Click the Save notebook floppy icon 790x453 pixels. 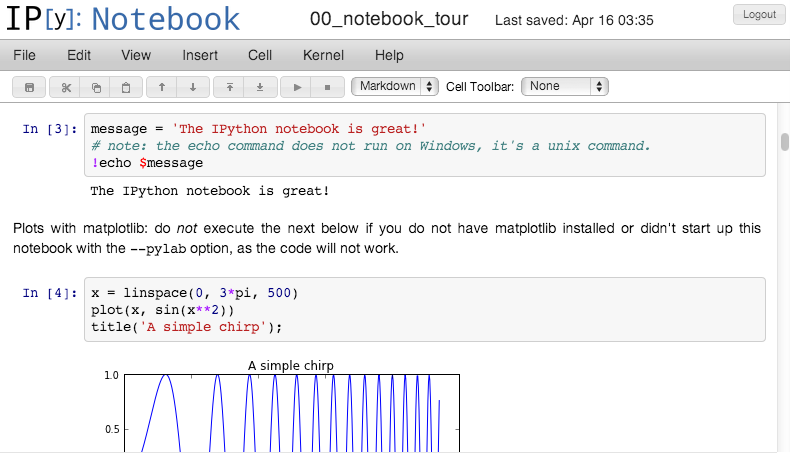[x=29, y=87]
